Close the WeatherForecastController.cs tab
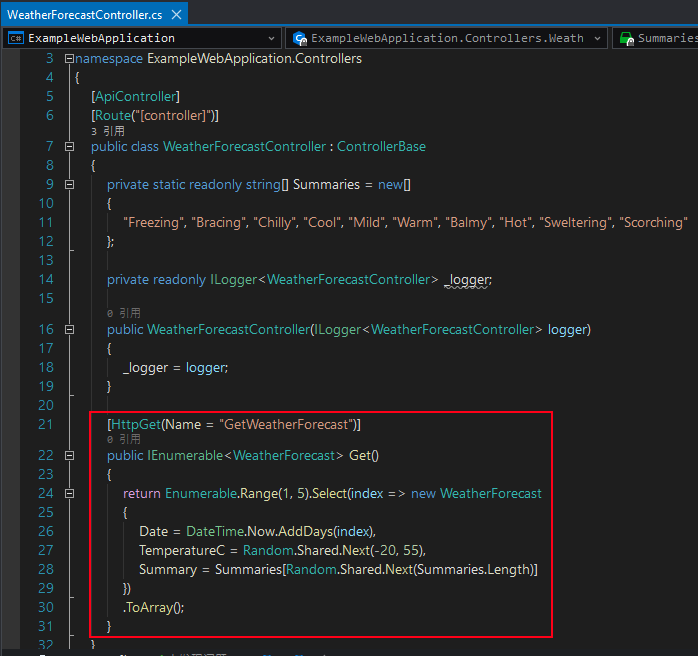 (x=176, y=15)
